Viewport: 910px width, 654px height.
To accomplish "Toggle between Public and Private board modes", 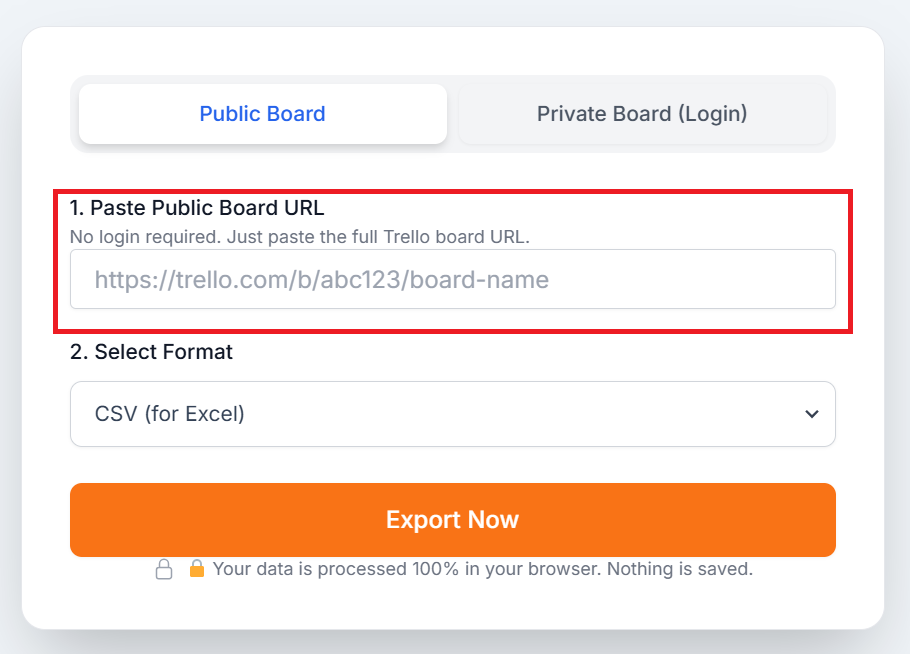I will click(642, 113).
